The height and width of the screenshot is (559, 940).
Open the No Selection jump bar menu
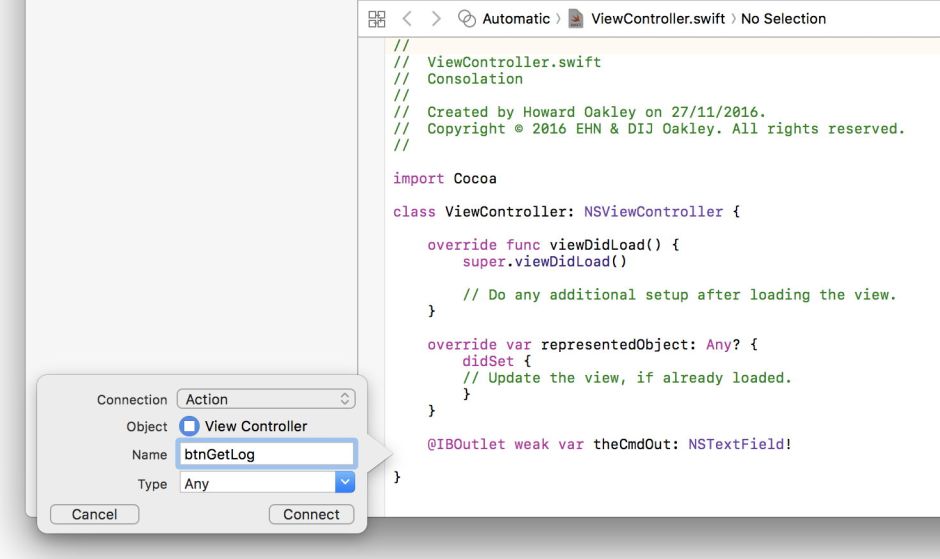pos(783,19)
